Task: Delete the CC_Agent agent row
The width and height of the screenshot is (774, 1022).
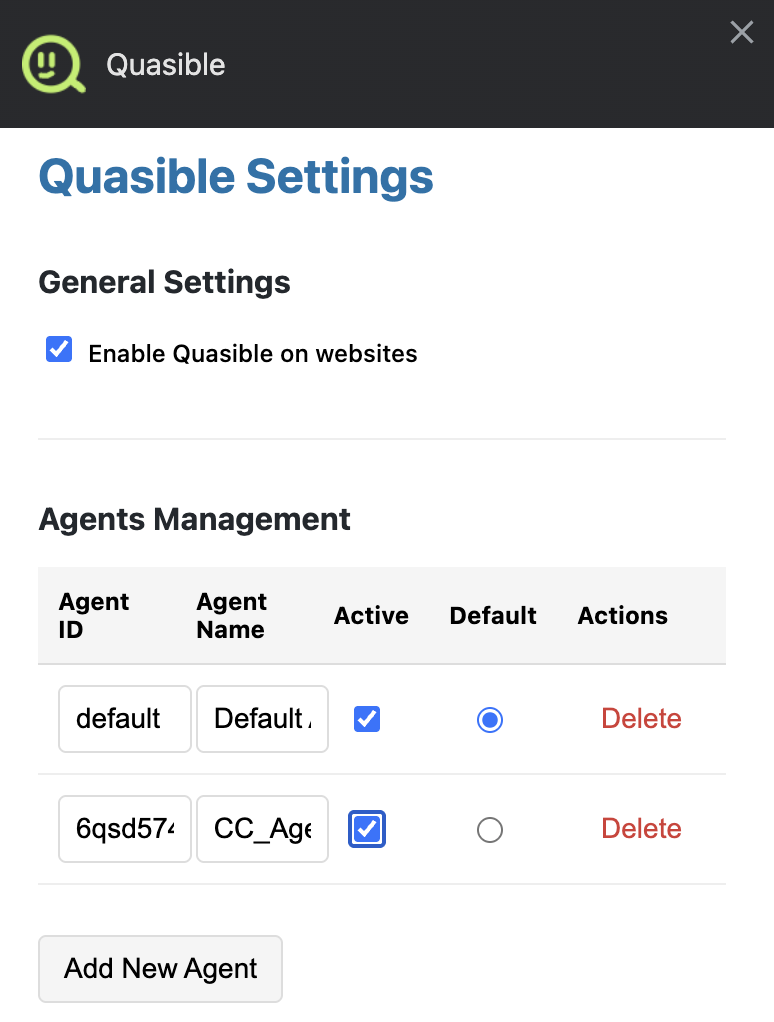Action: tap(641, 829)
